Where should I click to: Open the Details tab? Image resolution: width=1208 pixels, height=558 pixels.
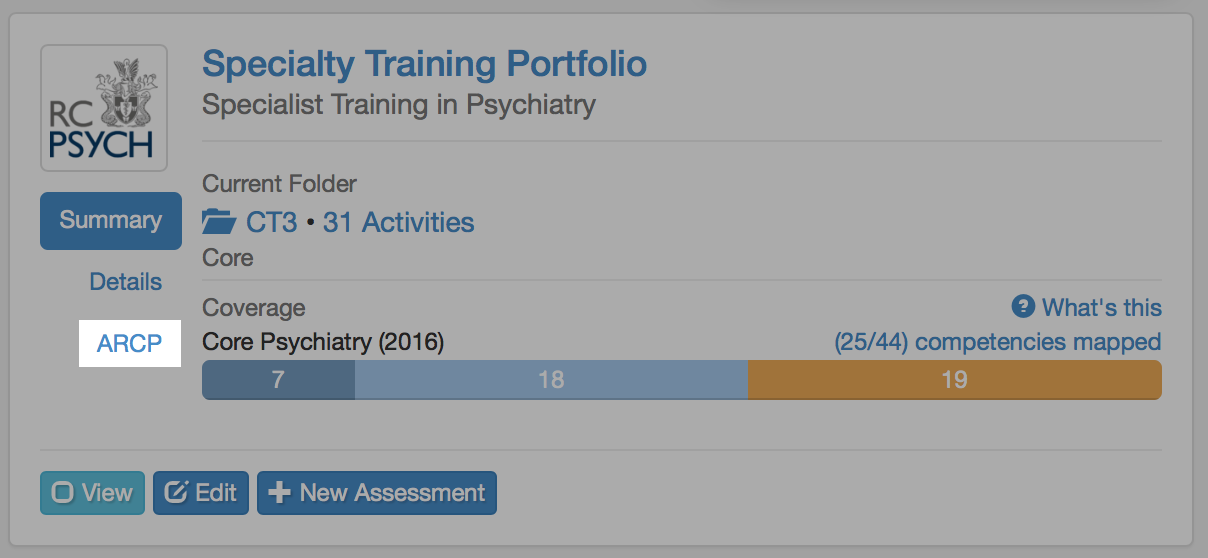pyautogui.click(x=125, y=282)
